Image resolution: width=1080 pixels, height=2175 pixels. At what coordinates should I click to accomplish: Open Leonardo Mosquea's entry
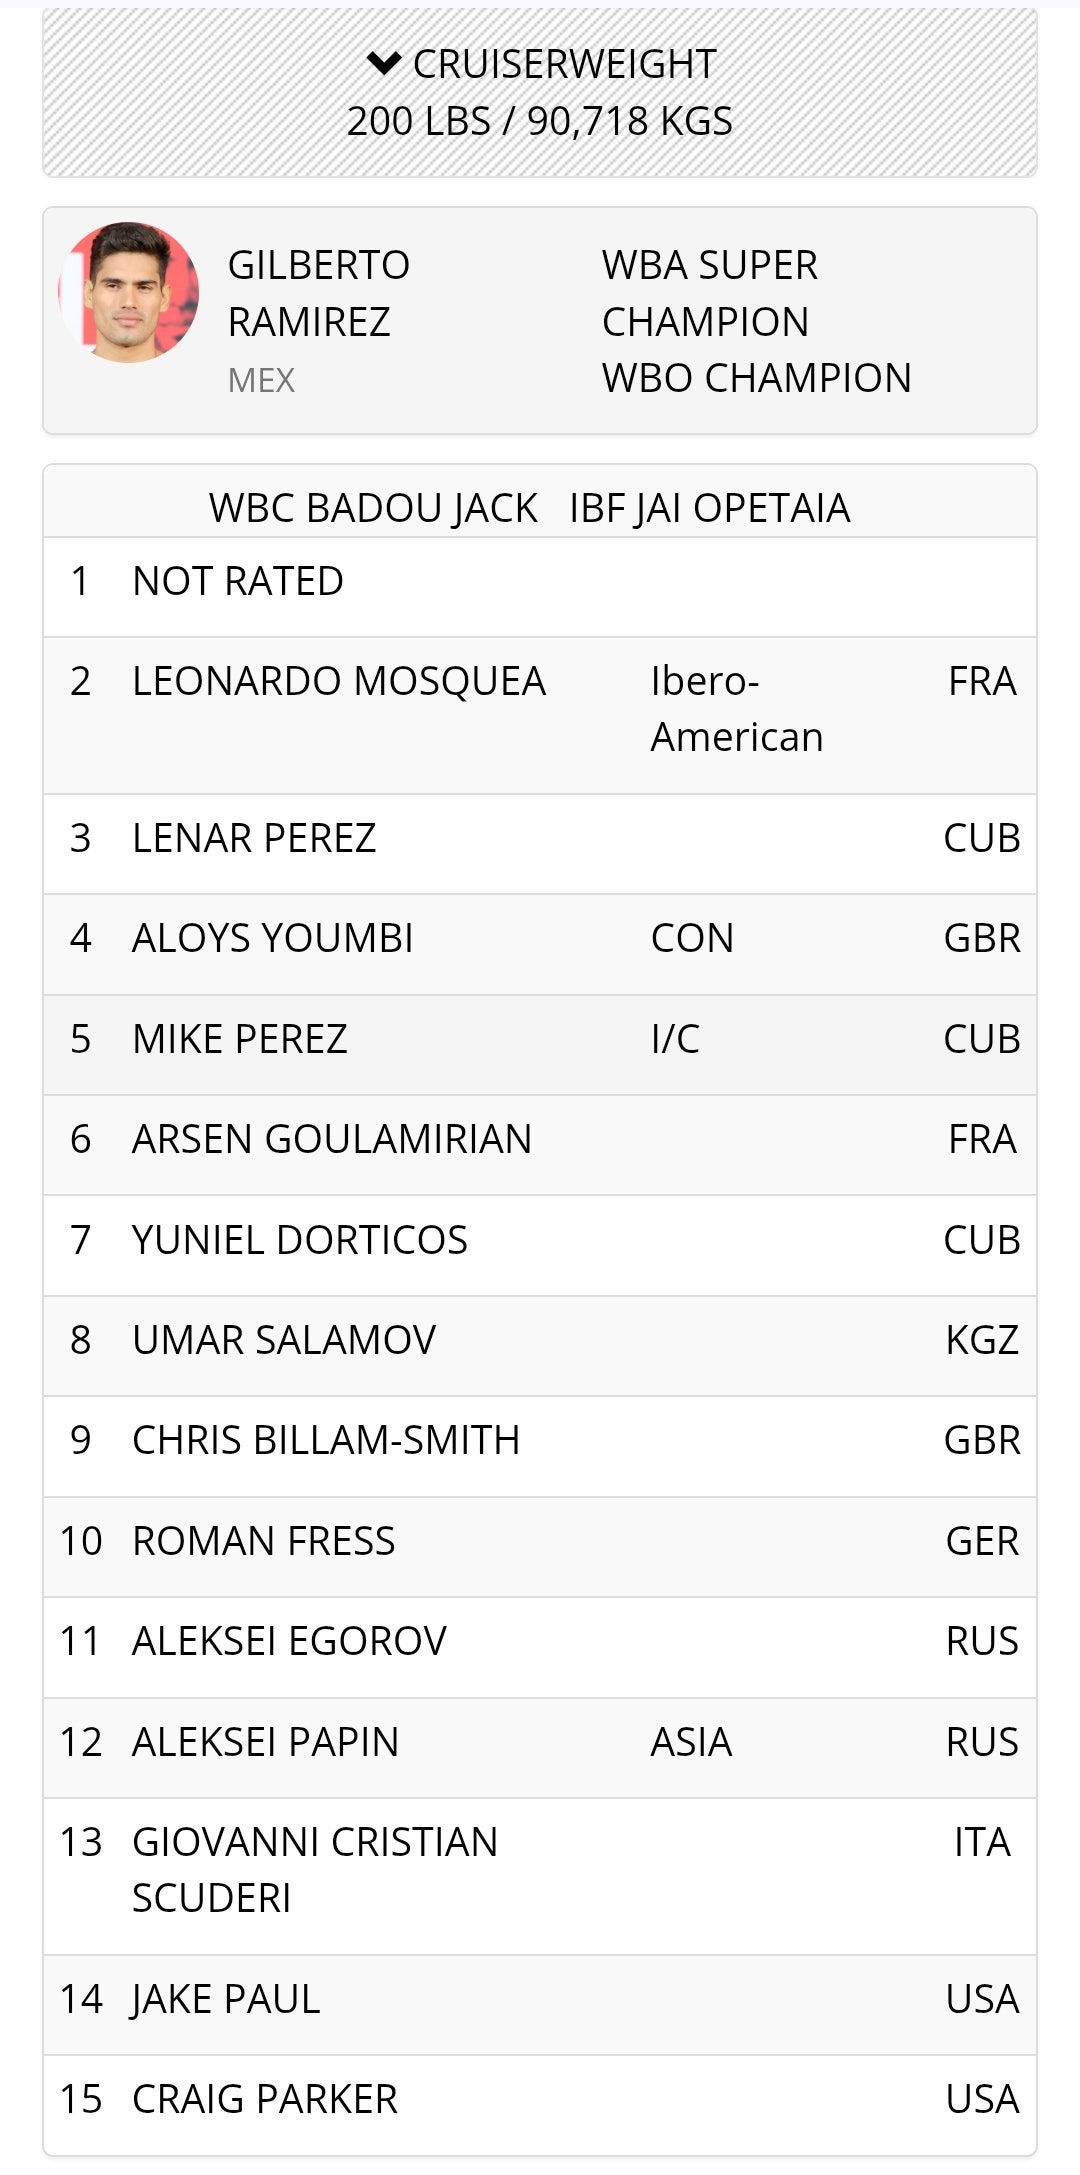point(540,716)
